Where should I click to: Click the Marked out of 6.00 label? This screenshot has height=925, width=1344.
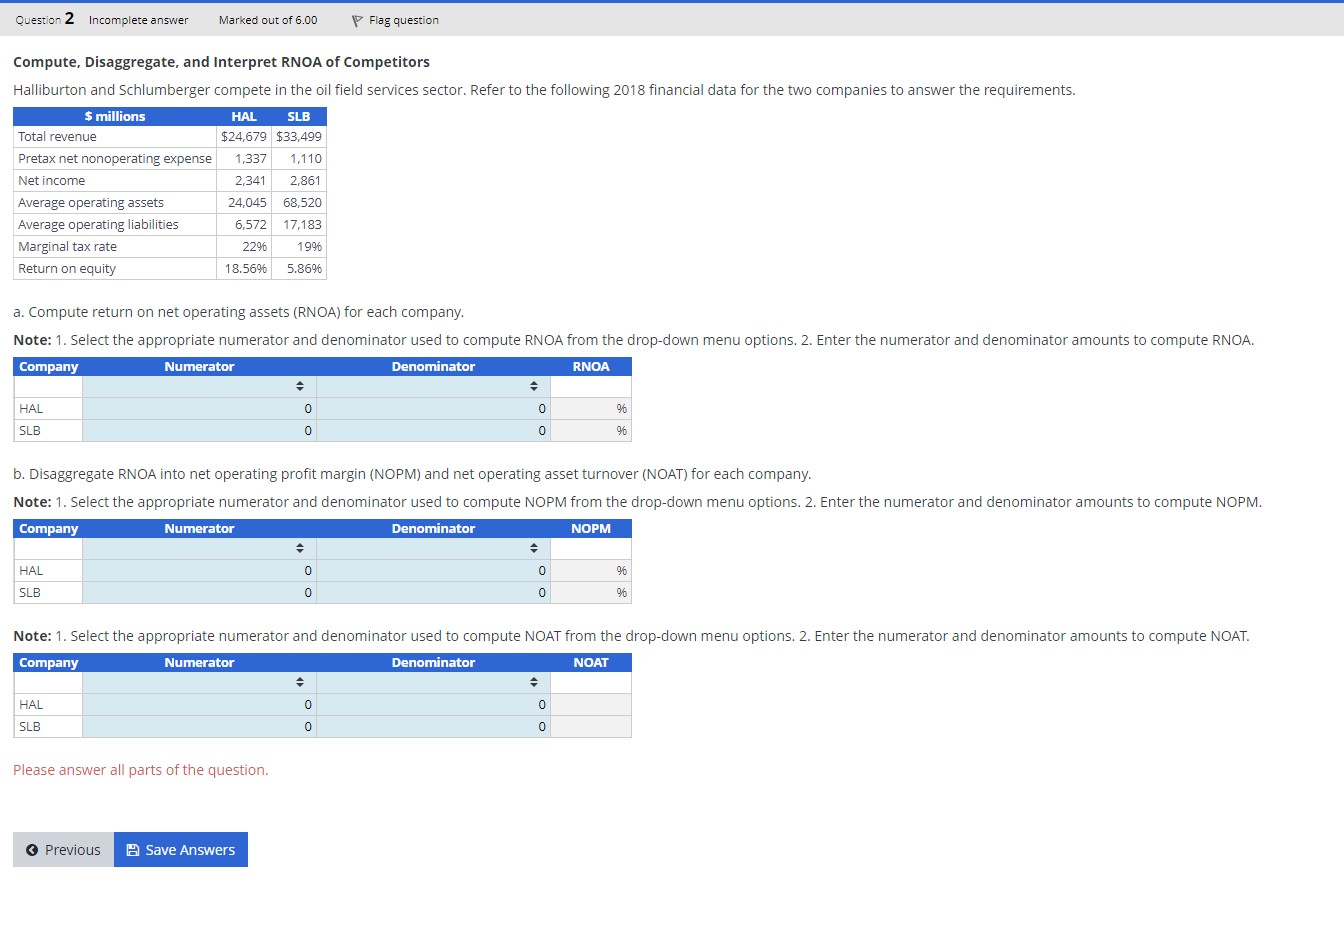(x=267, y=19)
